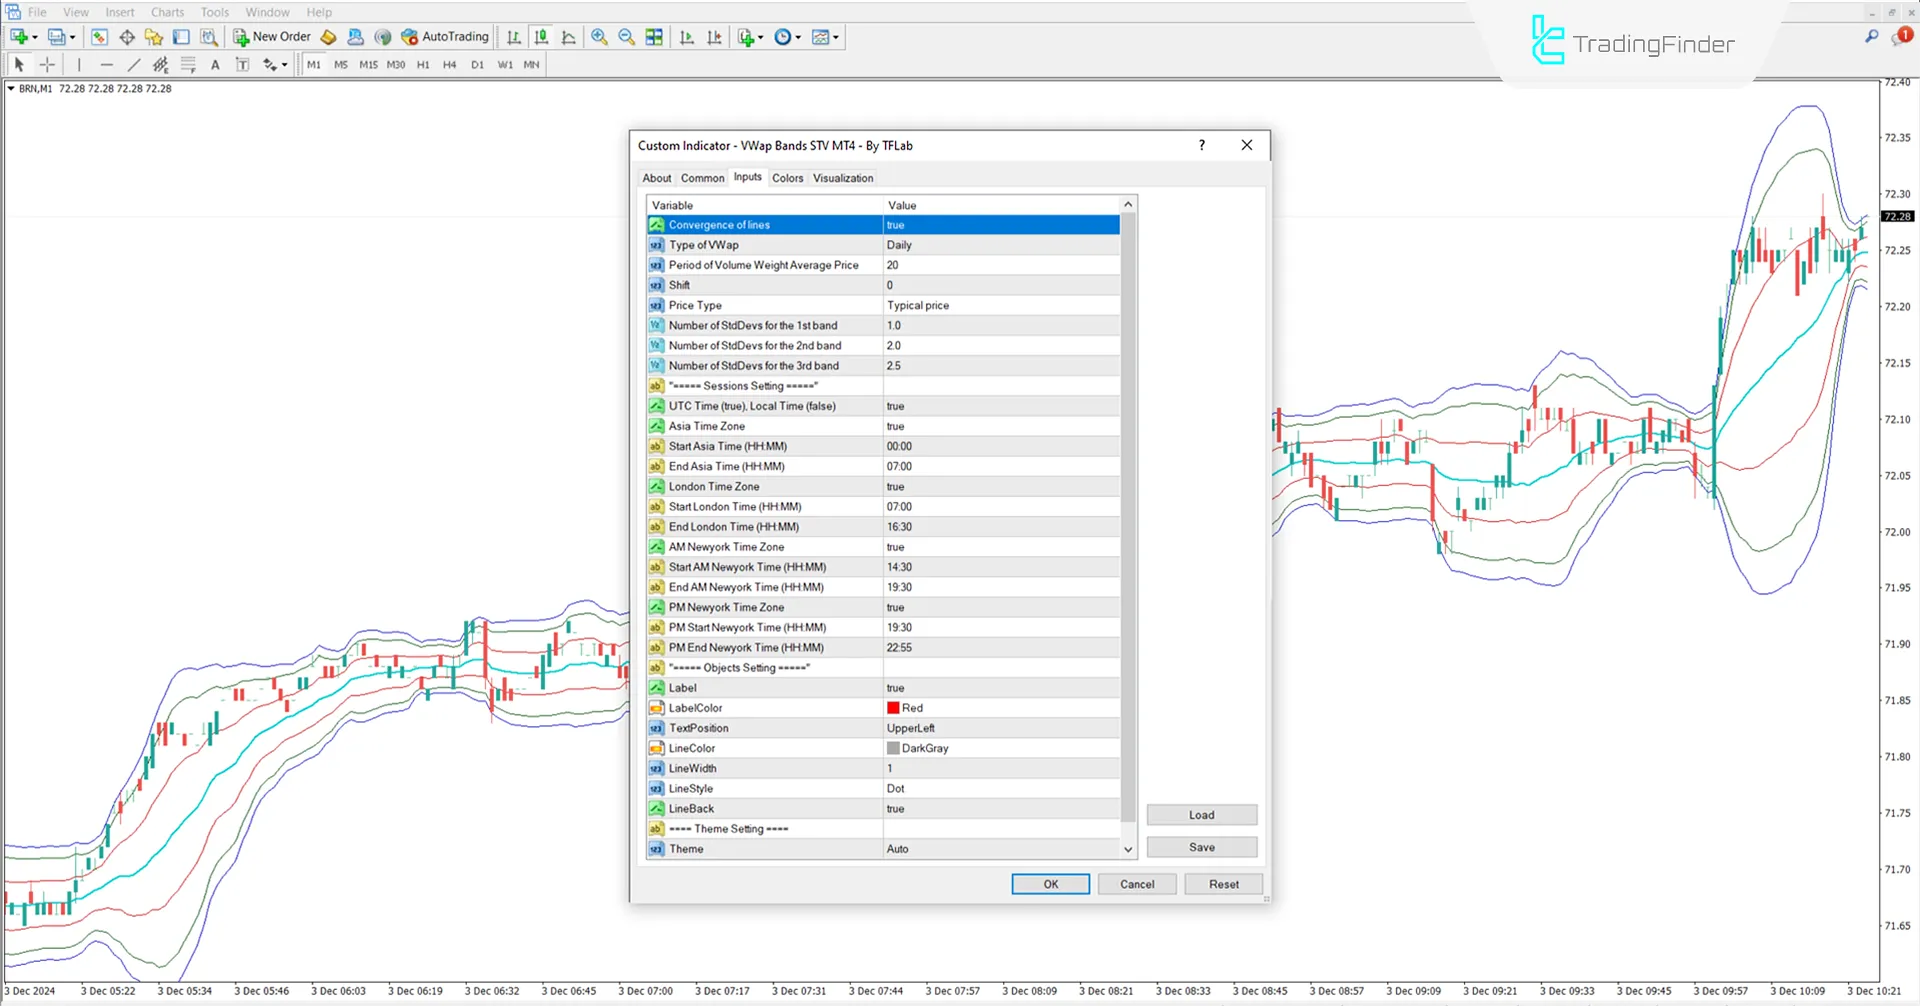Zoom in on the chart
This screenshot has width=1920, height=1006.
point(599,37)
